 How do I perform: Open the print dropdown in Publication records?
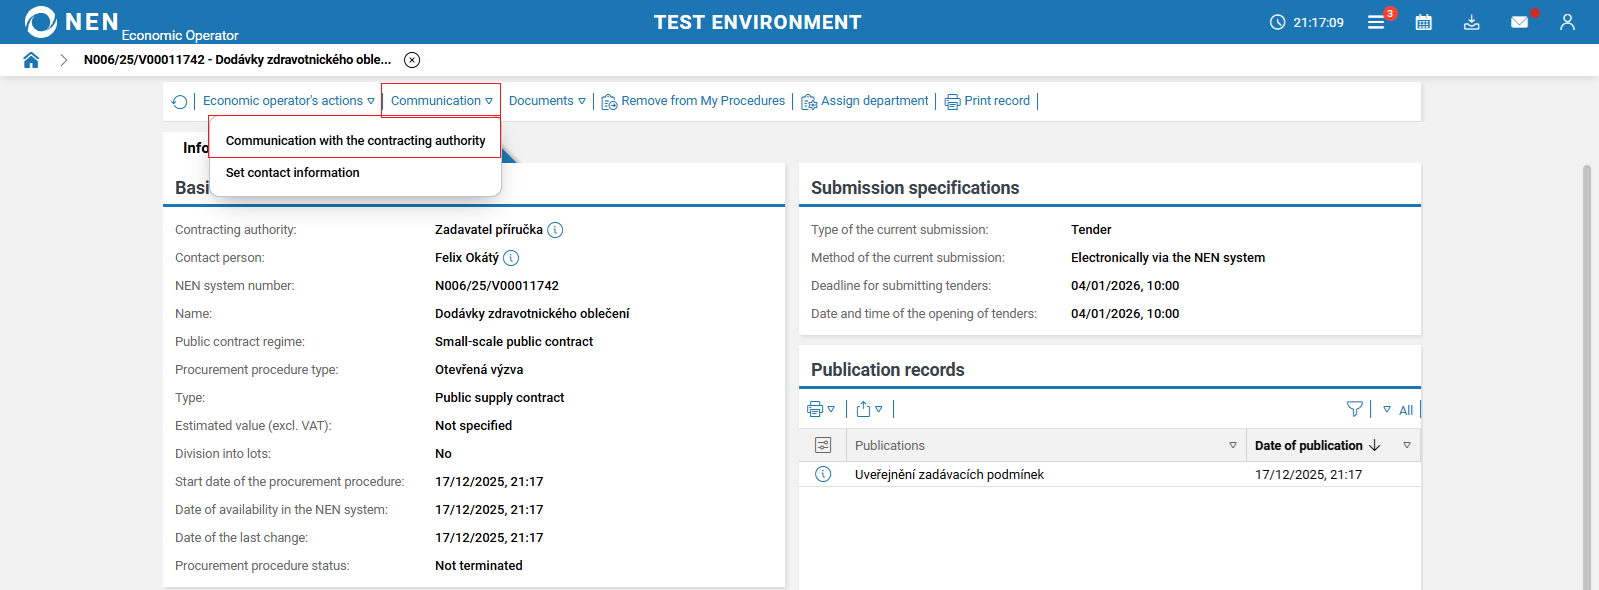click(820, 409)
